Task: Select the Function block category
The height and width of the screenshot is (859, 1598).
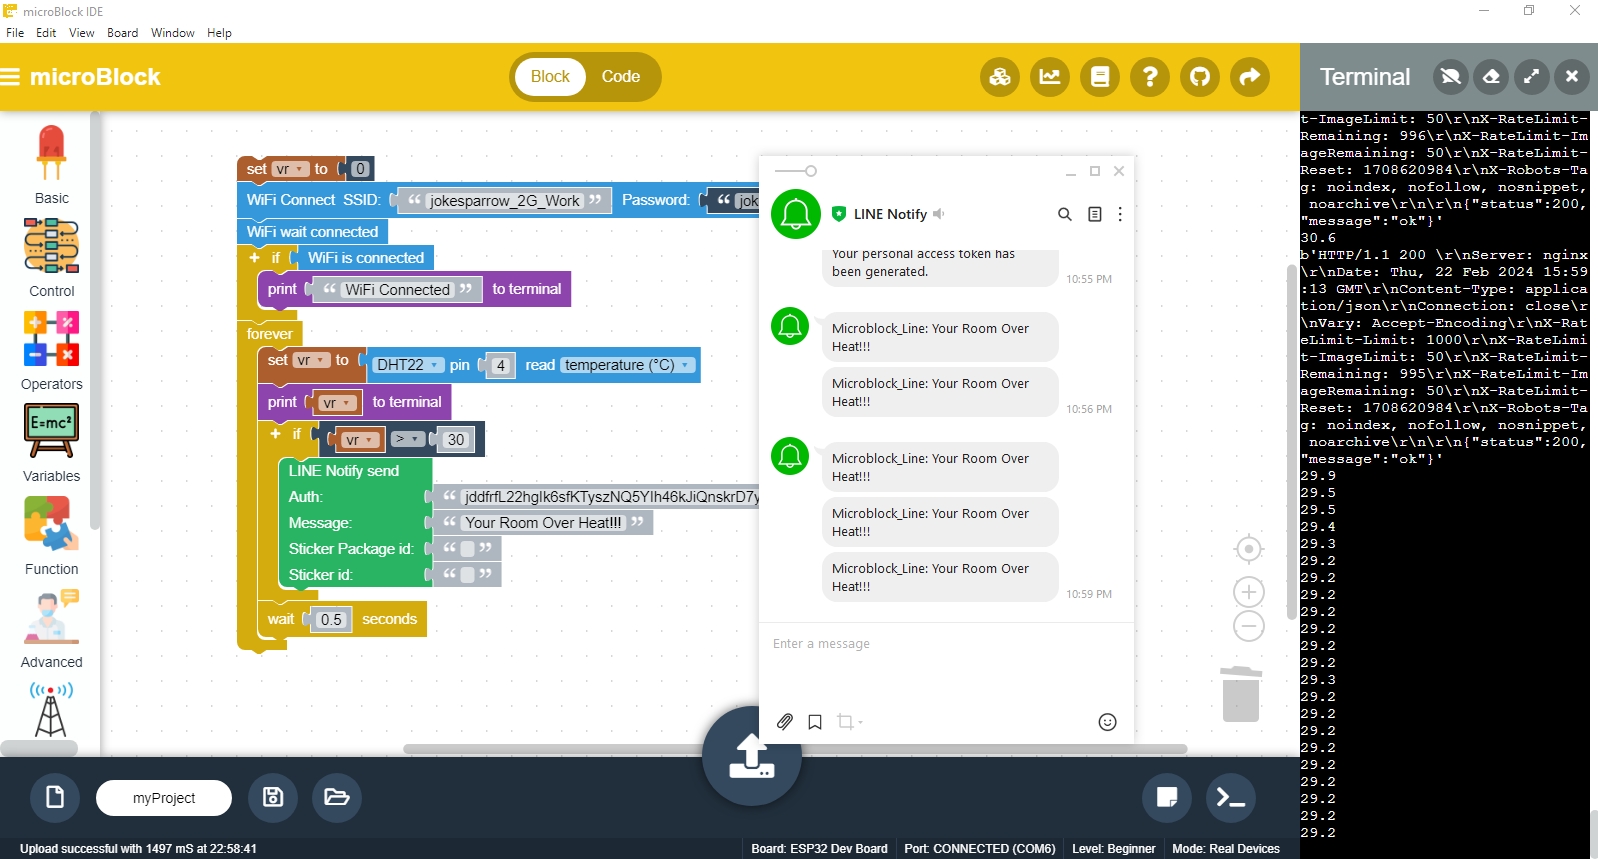Action: click(51, 536)
